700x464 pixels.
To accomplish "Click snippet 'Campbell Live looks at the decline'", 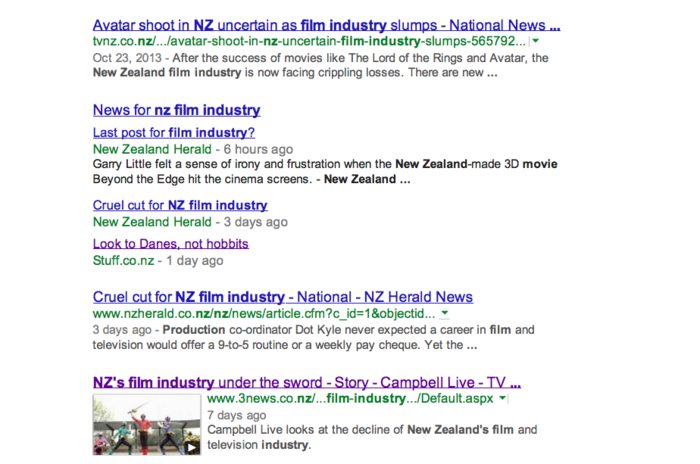I will tap(372, 437).
